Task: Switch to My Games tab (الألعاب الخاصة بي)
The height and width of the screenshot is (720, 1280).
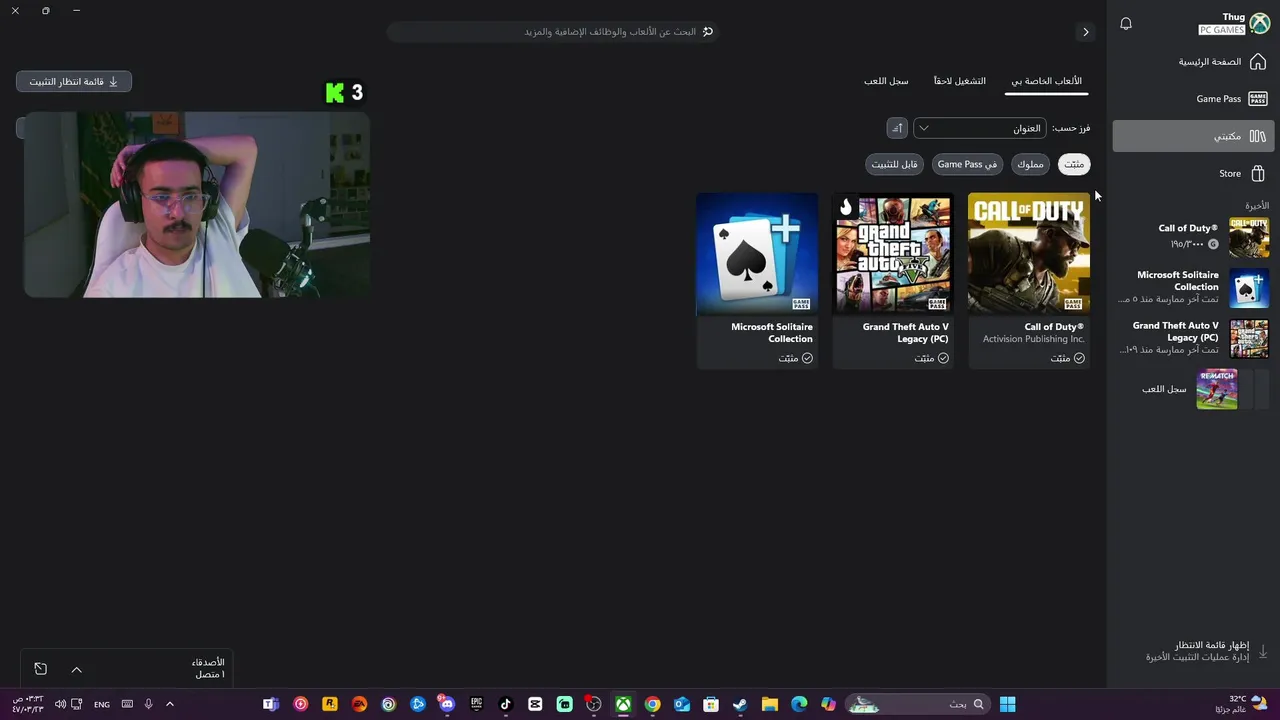Action: [1046, 81]
